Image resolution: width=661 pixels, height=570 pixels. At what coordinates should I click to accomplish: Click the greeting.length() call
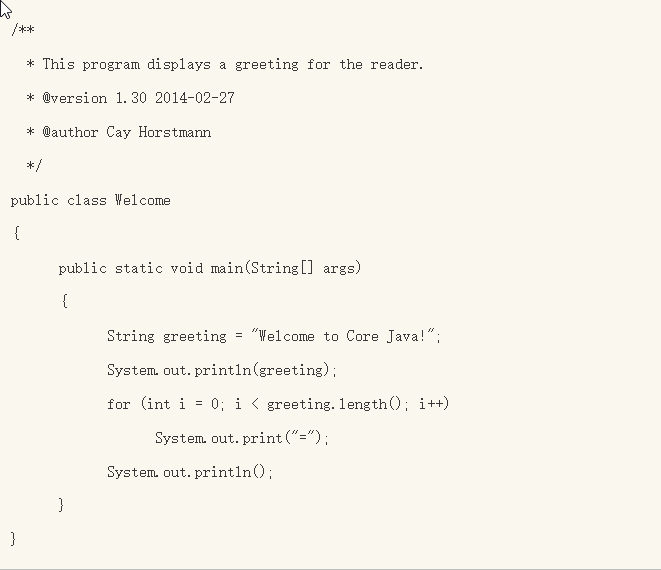click(x=336, y=404)
